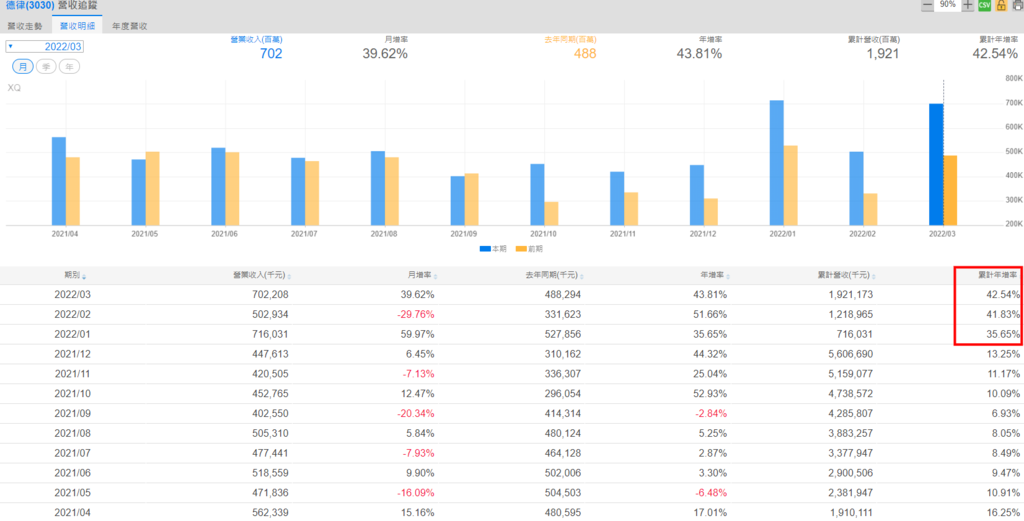This screenshot has height=521, width=1024.
Task: Sort by 年增率 column arrow icon
Action: point(728,277)
